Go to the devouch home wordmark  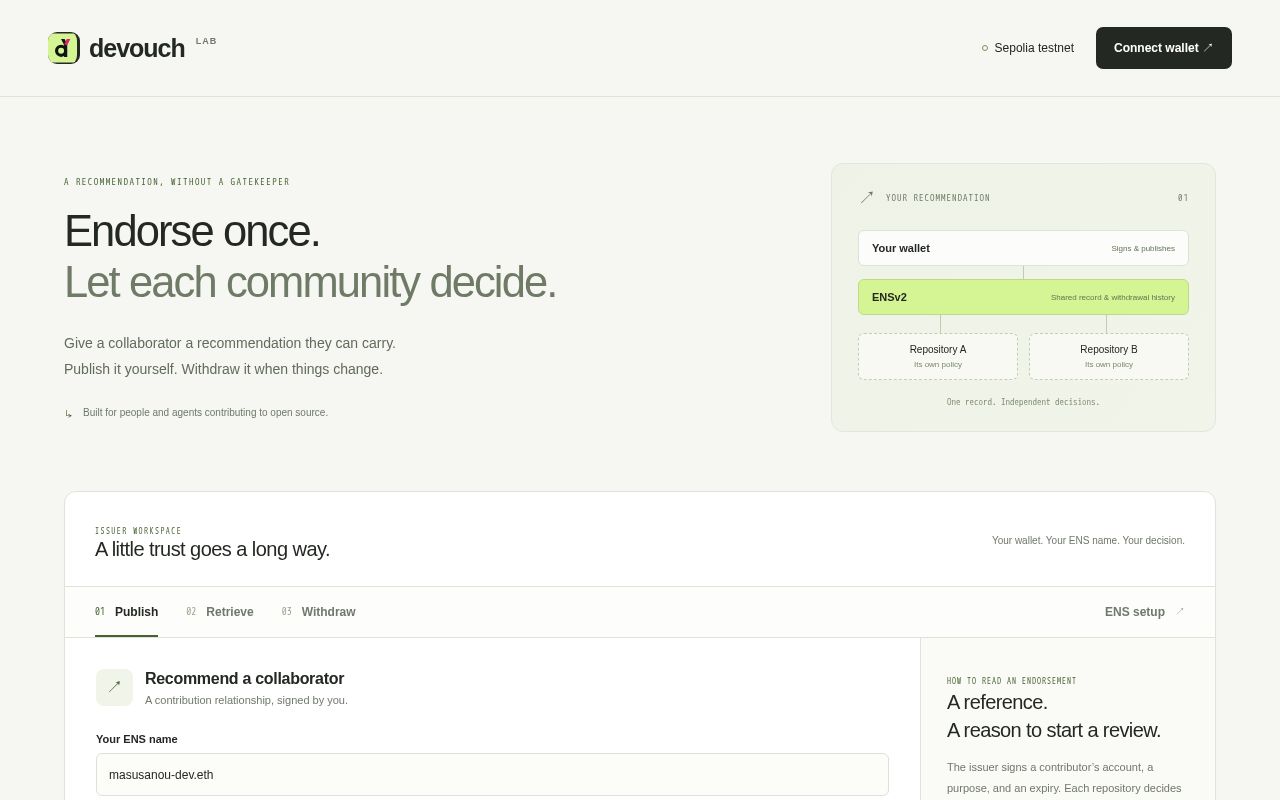[x=137, y=48]
